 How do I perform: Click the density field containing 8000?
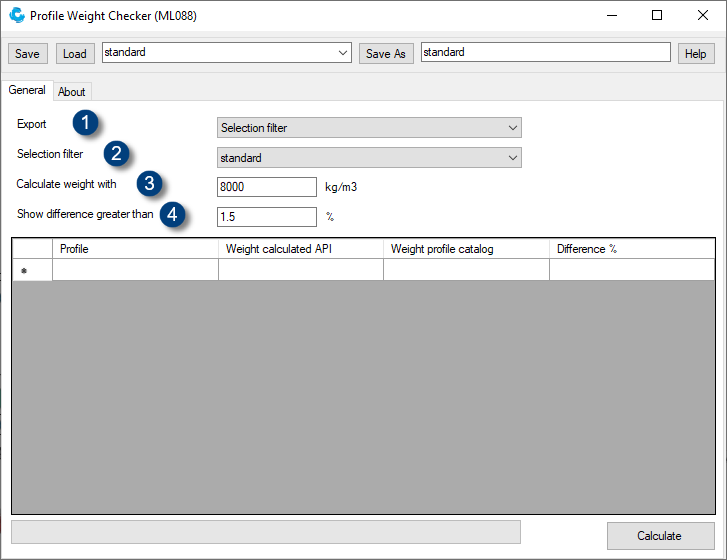click(x=266, y=187)
